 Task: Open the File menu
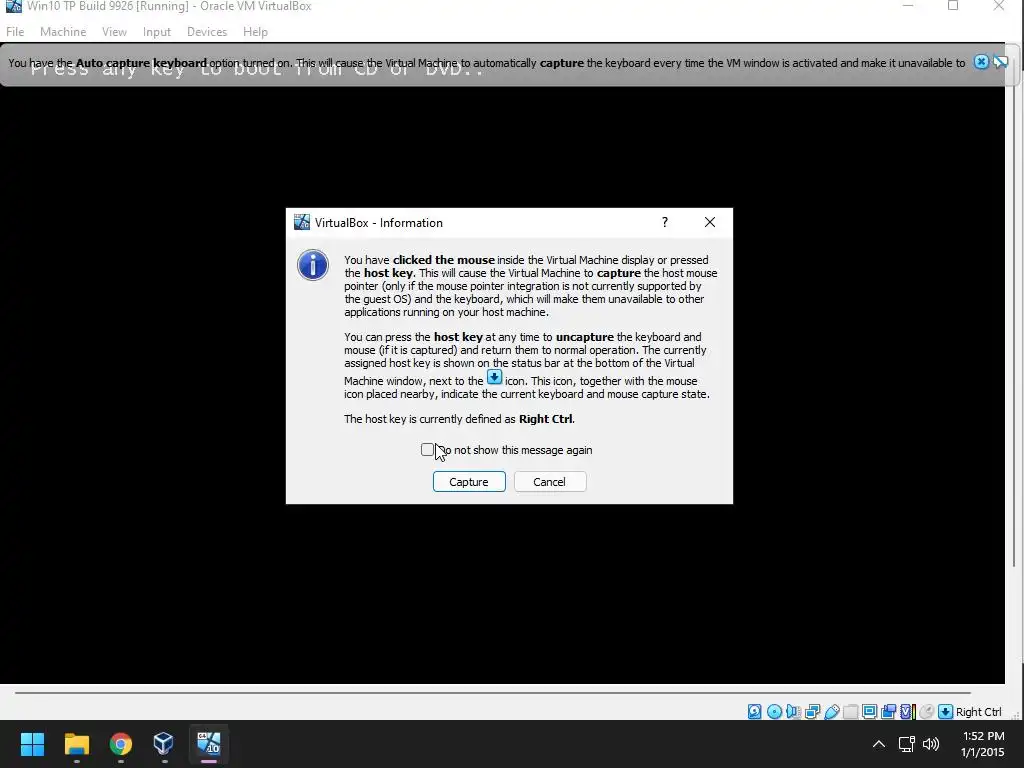(x=15, y=31)
